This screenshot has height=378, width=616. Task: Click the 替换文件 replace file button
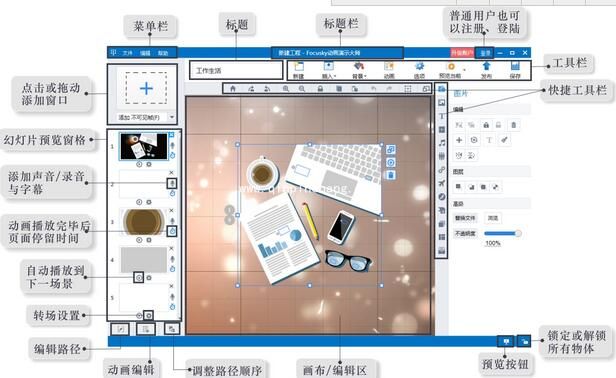click(x=465, y=218)
